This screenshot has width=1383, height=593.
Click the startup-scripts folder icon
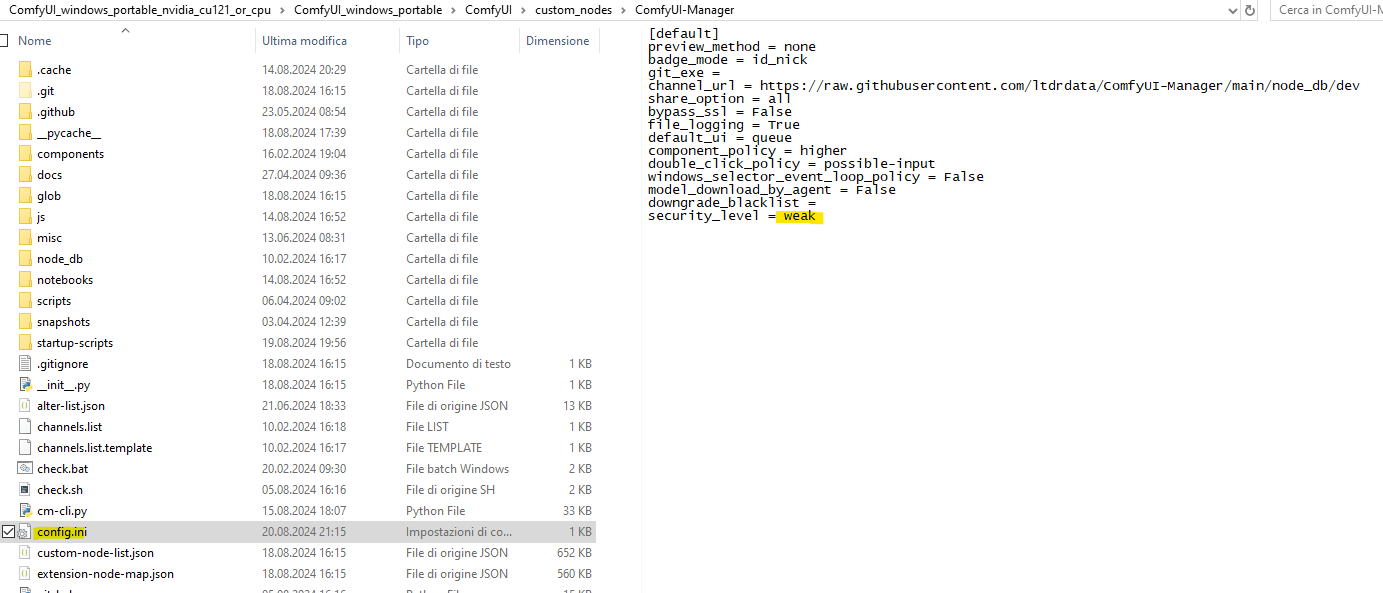click(x=25, y=343)
